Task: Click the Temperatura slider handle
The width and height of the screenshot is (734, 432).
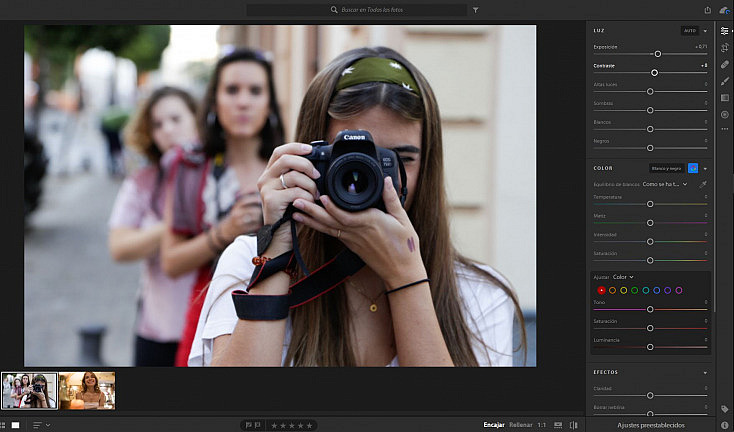Action: (650, 204)
